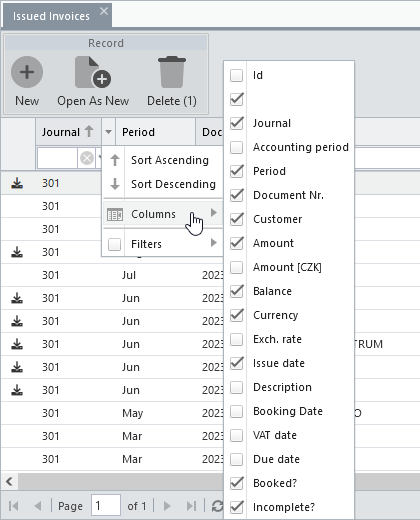Open the Journal column header dropdown
This screenshot has width=420, height=520.
tap(108, 132)
